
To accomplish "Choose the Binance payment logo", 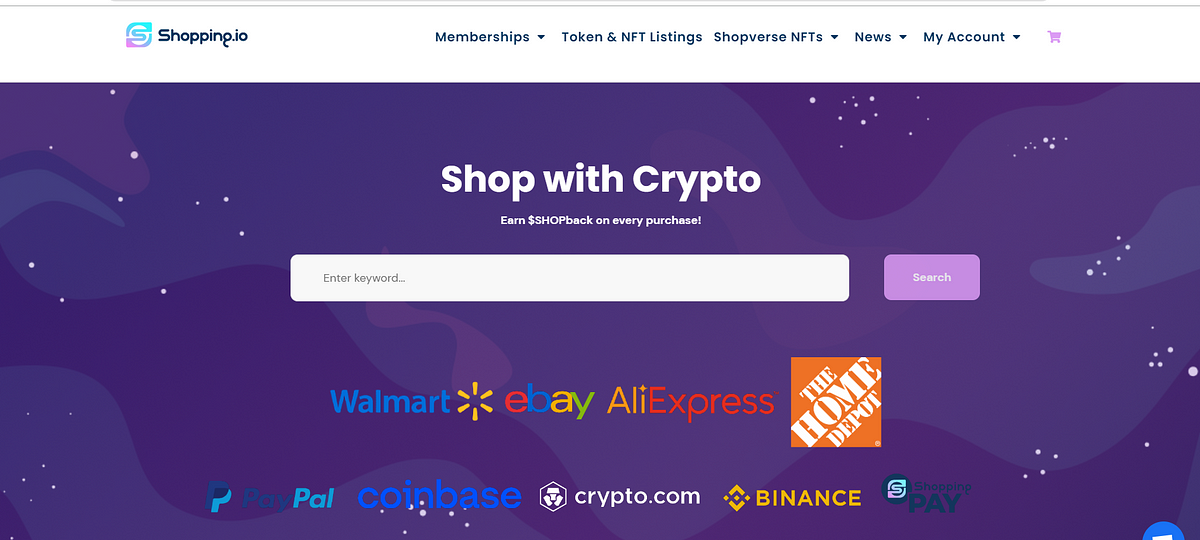I will coord(792,497).
